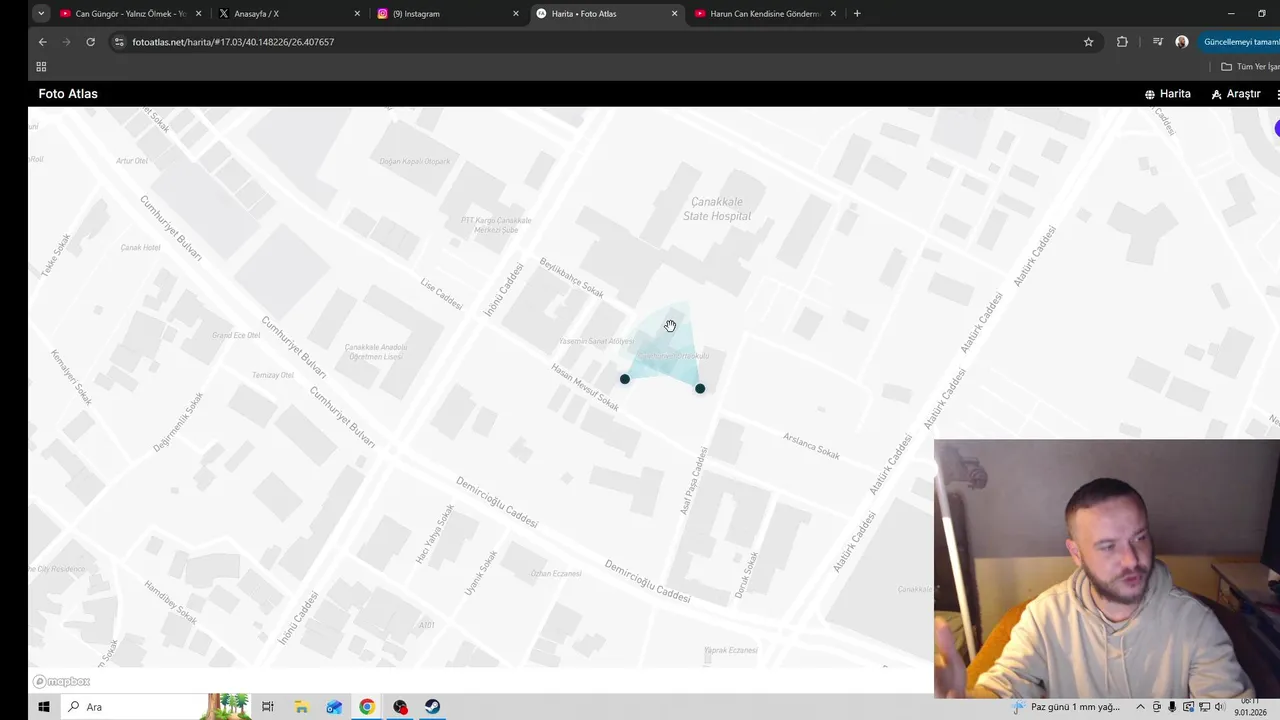This screenshot has height=720, width=1280.
Task: Click the Artur Otel map label
Action: coord(132,161)
